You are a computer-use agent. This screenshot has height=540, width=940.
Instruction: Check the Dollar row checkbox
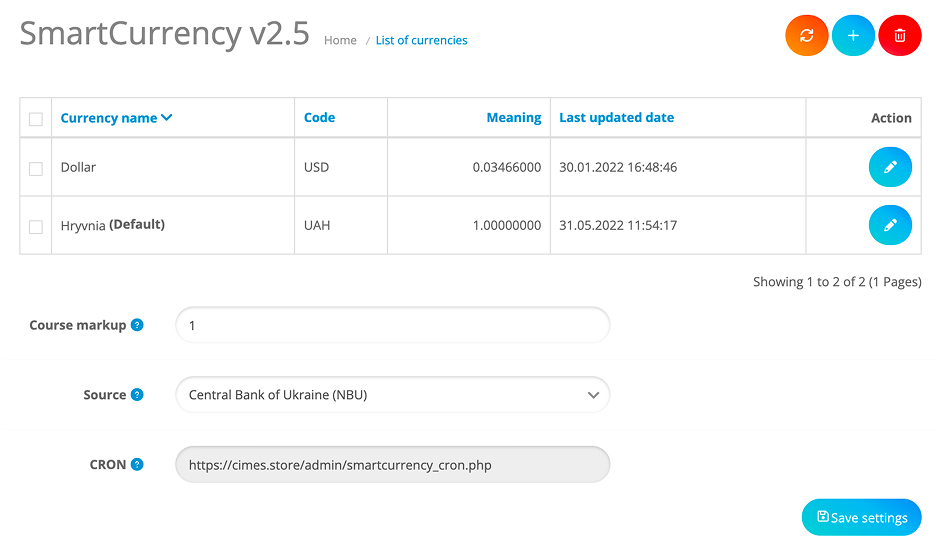pos(36,168)
